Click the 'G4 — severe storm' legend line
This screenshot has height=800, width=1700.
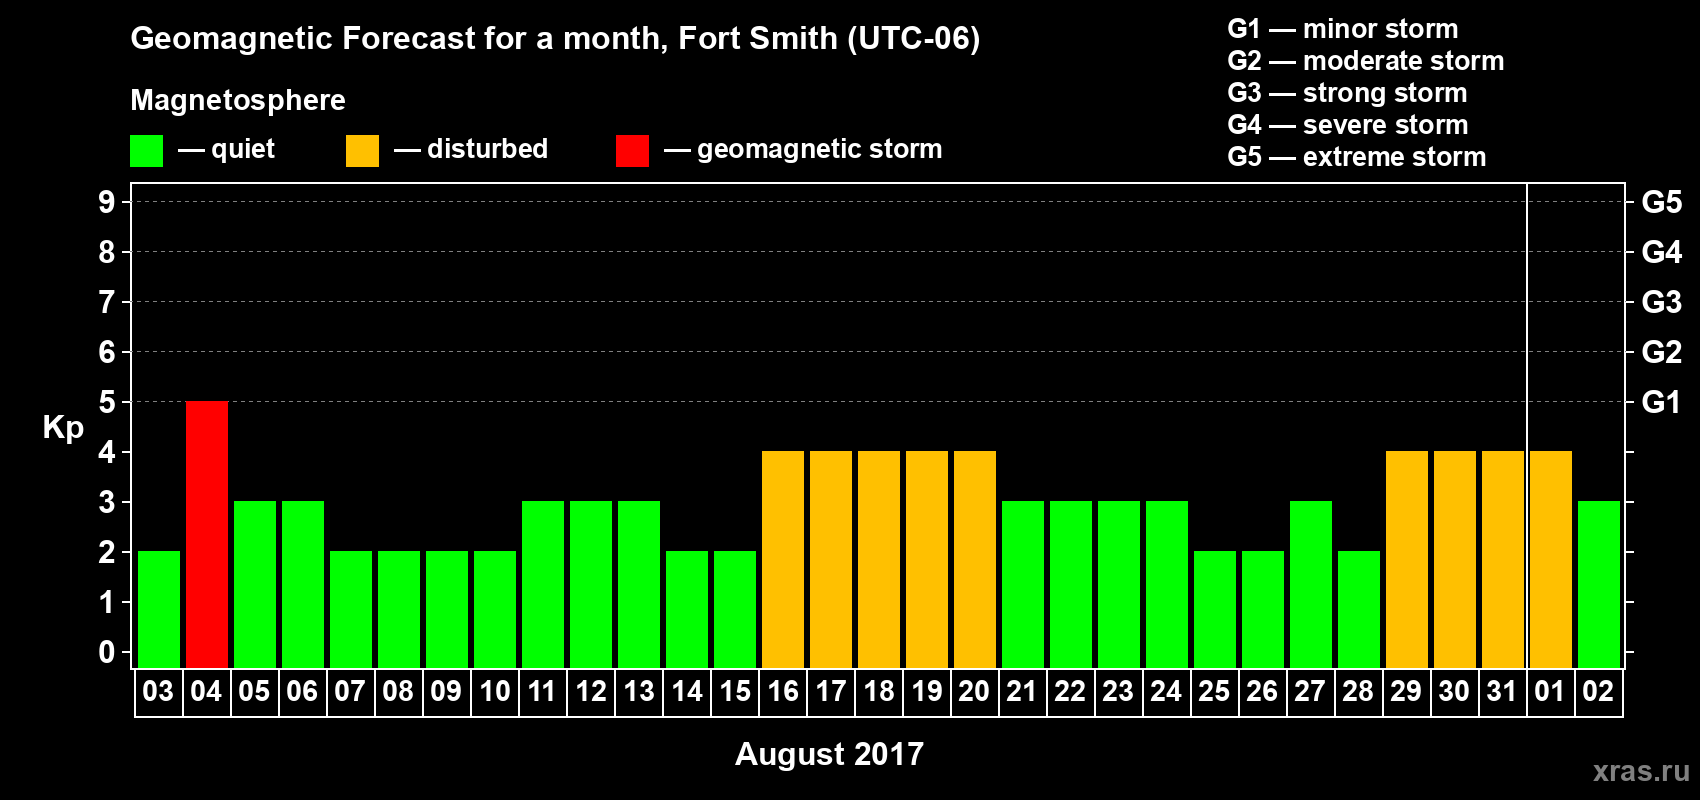point(1347,125)
